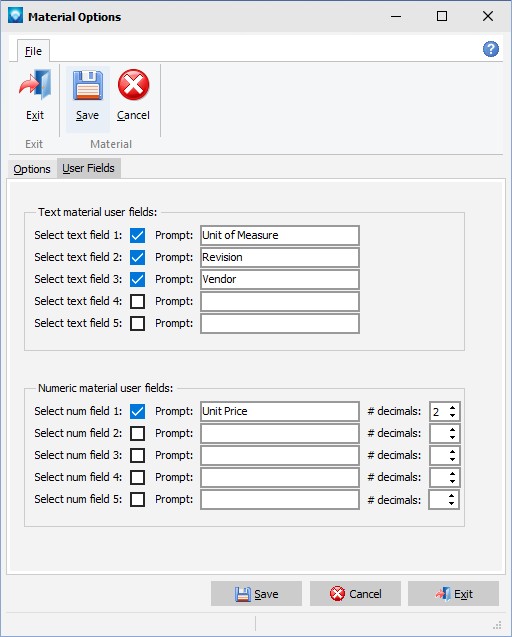The height and width of the screenshot is (637, 512).
Task: Toggle Select num field 1 checkbox
Action: tap(137, 411)
